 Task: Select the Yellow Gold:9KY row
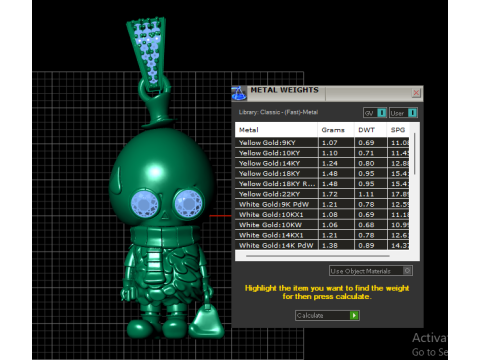coord(322,143)
